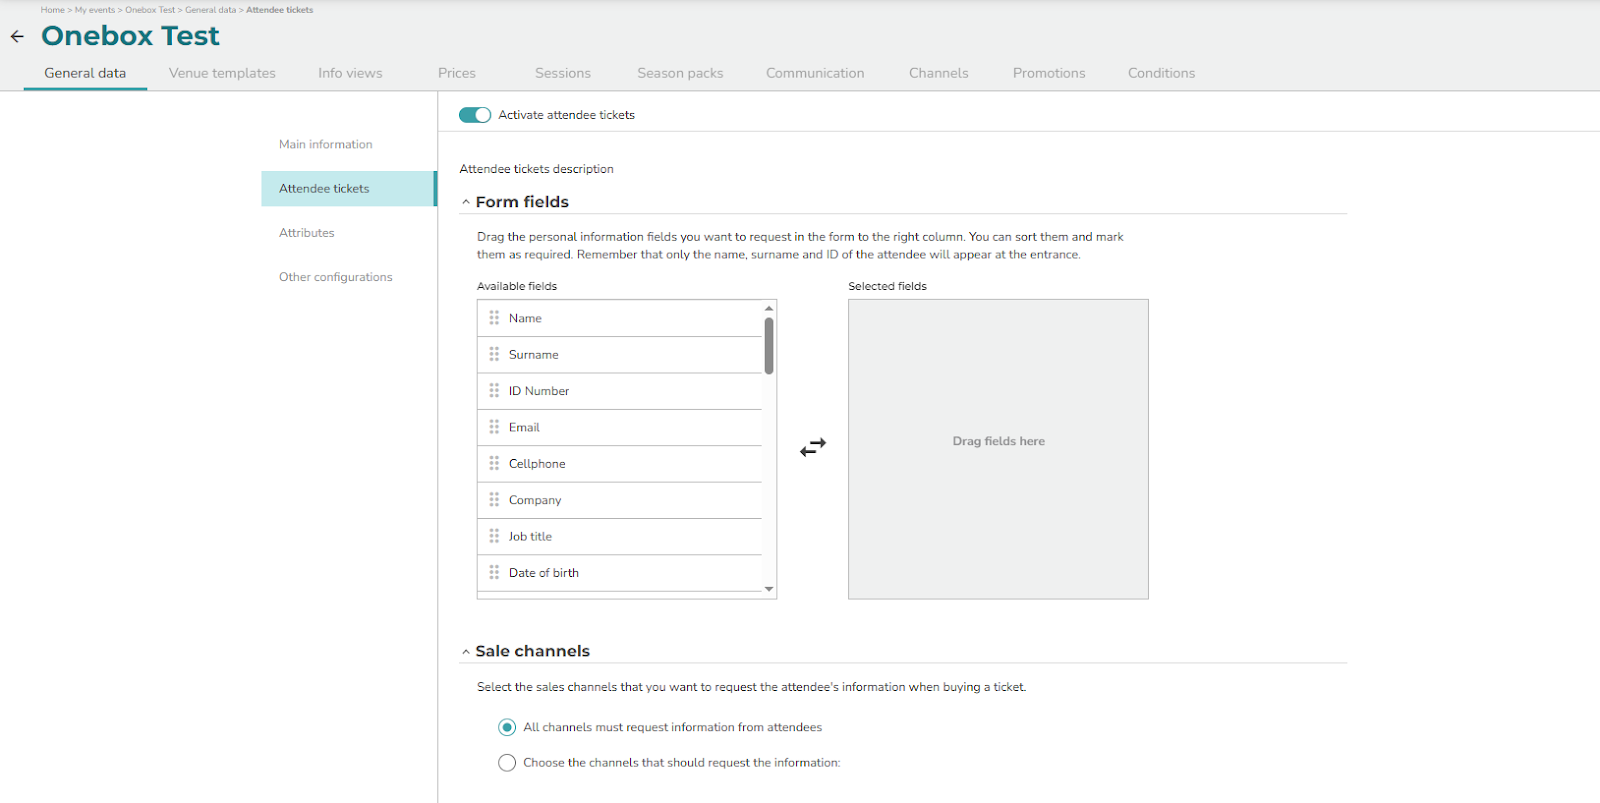Open the Sessions tab

[x=563, y=73]
